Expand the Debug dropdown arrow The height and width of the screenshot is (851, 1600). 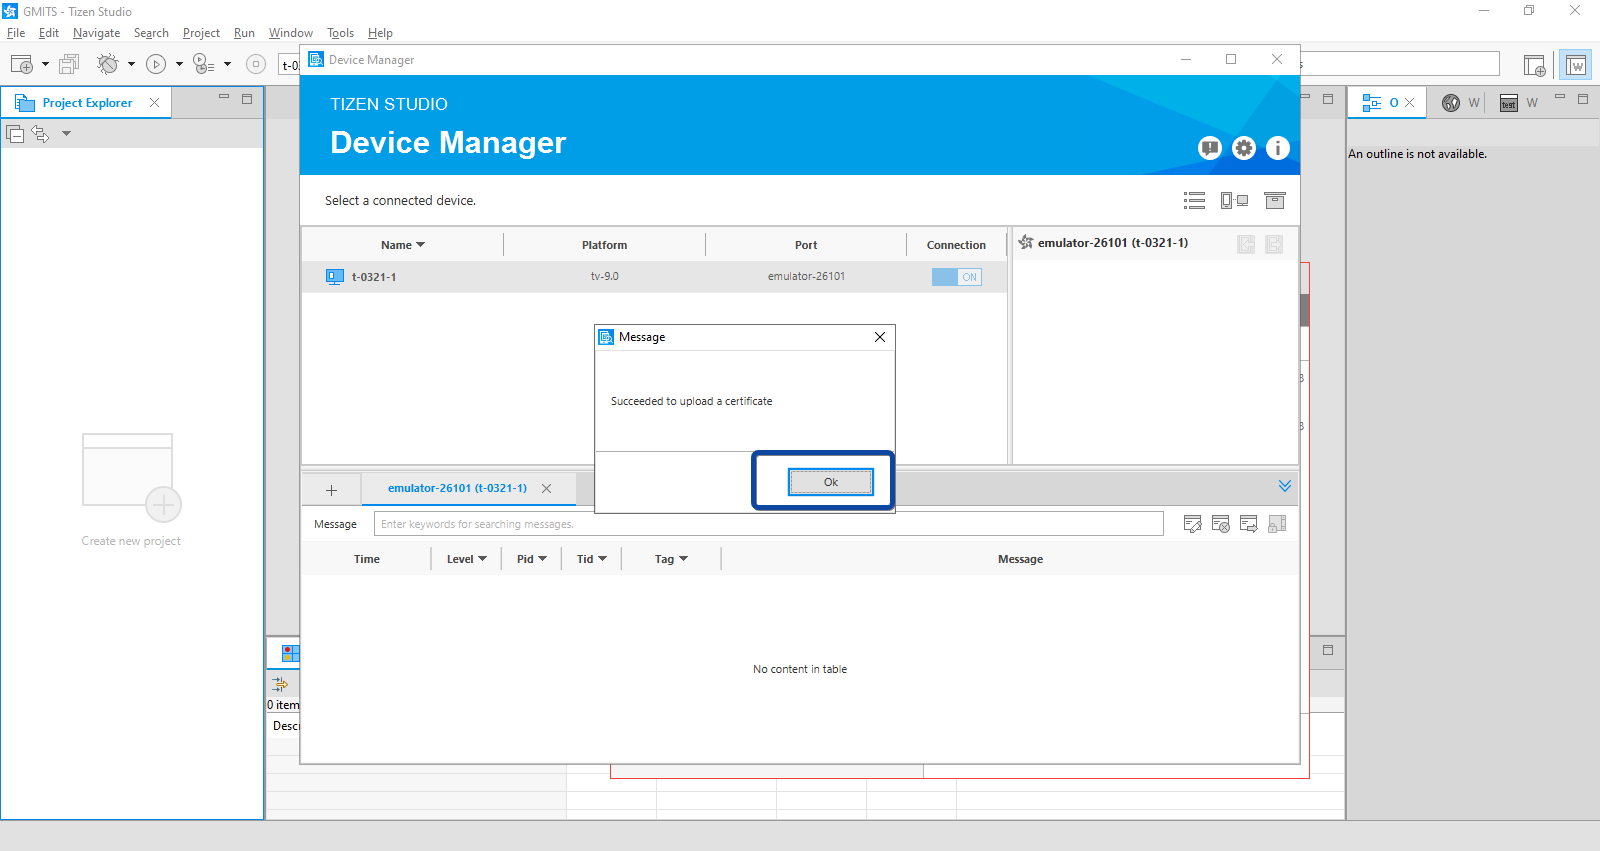(x=131, y=64)
